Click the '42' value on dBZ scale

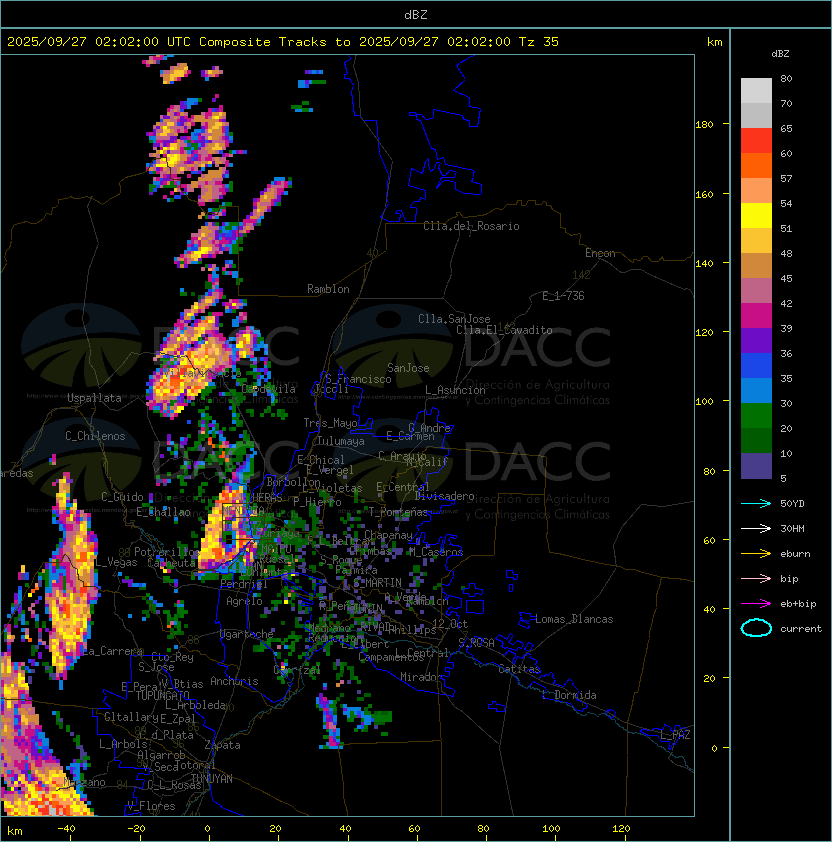coord(786,303)
